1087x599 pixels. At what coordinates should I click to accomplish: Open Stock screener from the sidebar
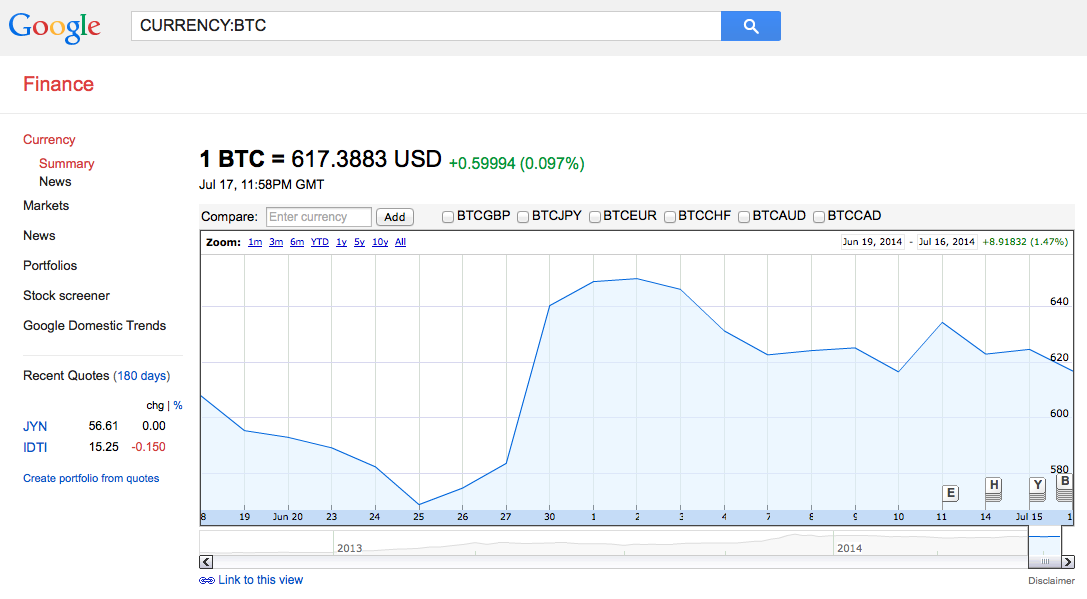pyautogui.click(x=66, y=295)
